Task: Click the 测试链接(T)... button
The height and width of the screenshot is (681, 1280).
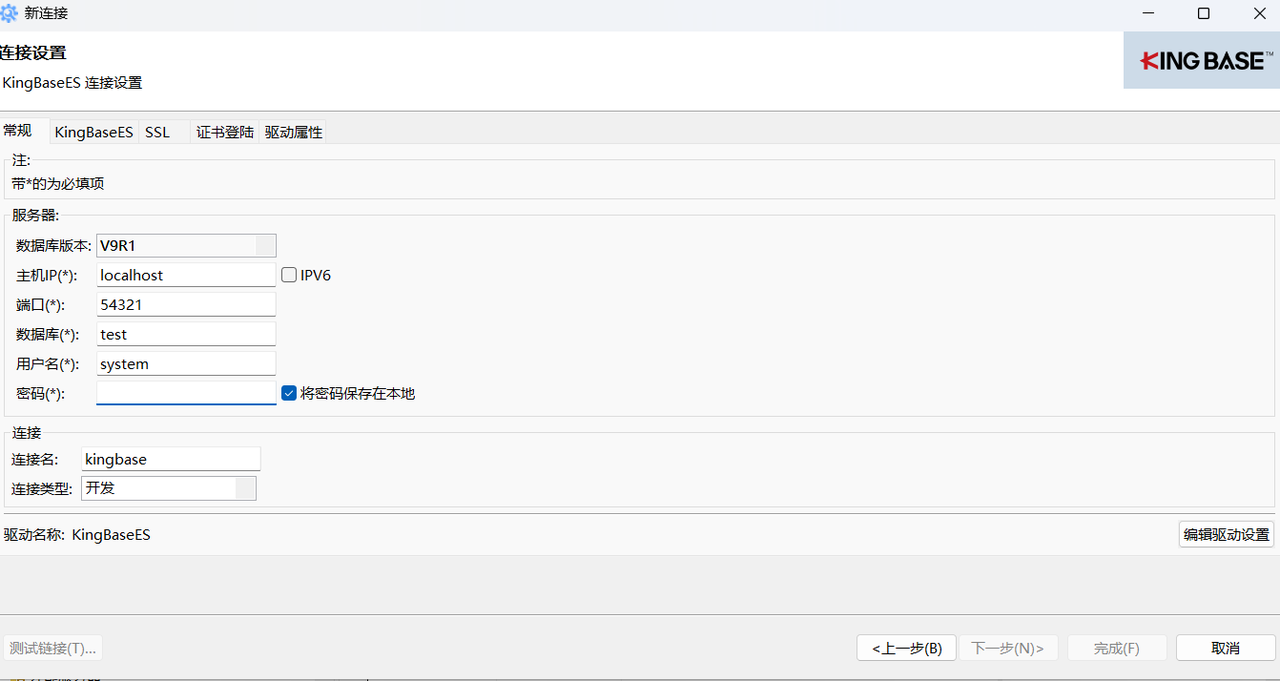Action: [x=53, y=648]
